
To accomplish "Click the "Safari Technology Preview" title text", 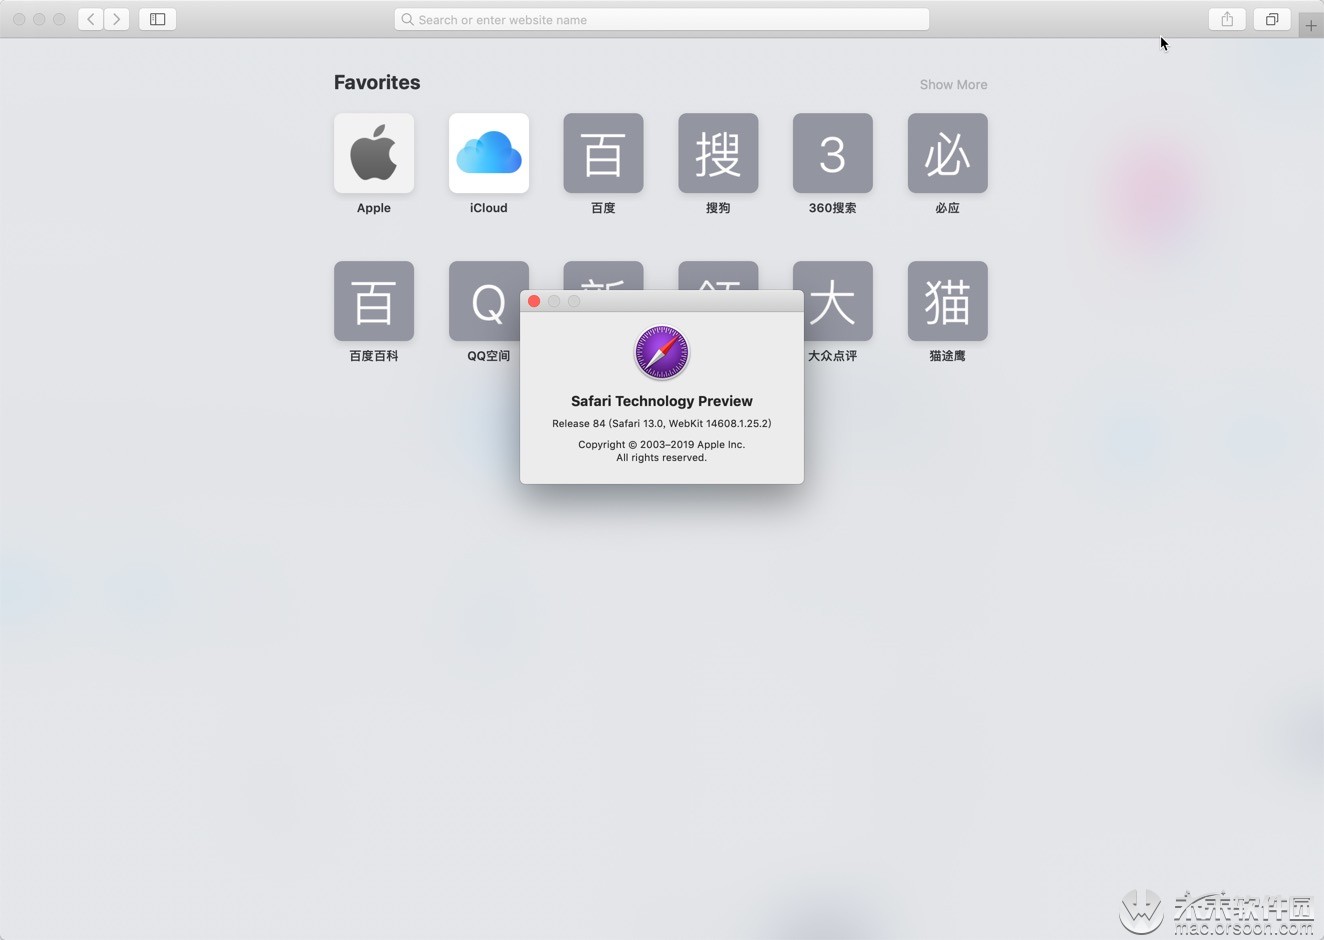I will tap(662, 401).
